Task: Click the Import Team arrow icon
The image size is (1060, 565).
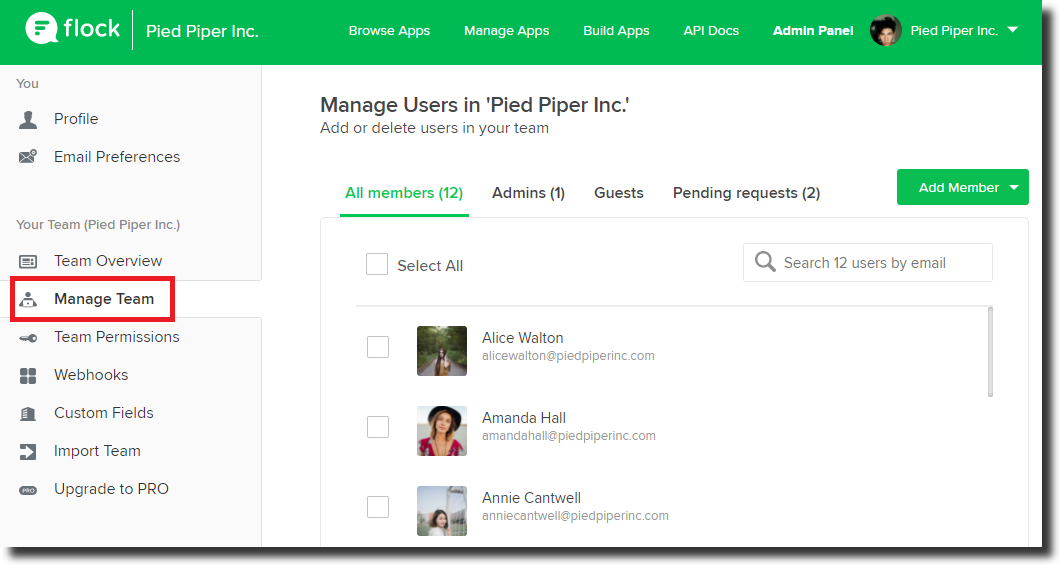Action: (28, 451)
